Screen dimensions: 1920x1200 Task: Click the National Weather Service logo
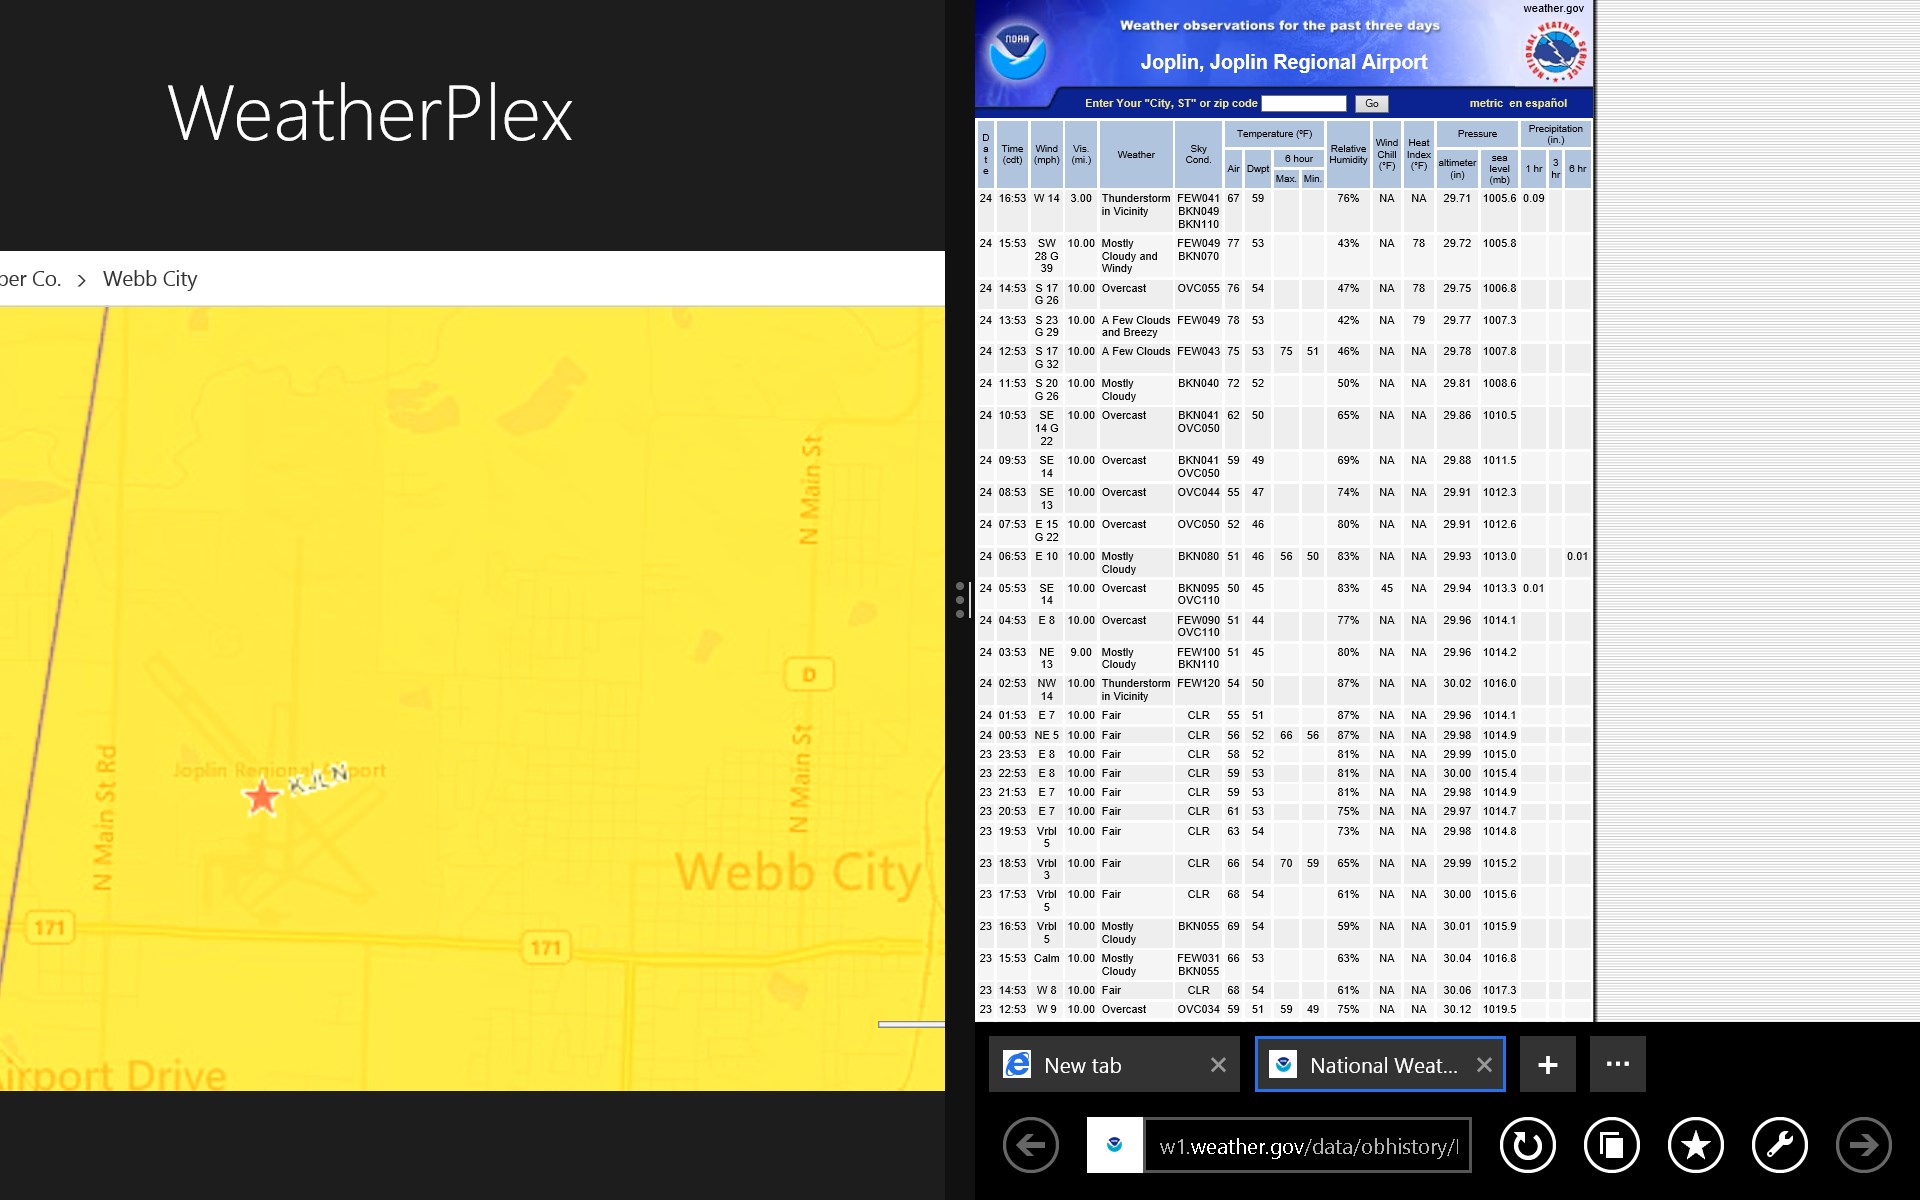tap(1555, 51)
